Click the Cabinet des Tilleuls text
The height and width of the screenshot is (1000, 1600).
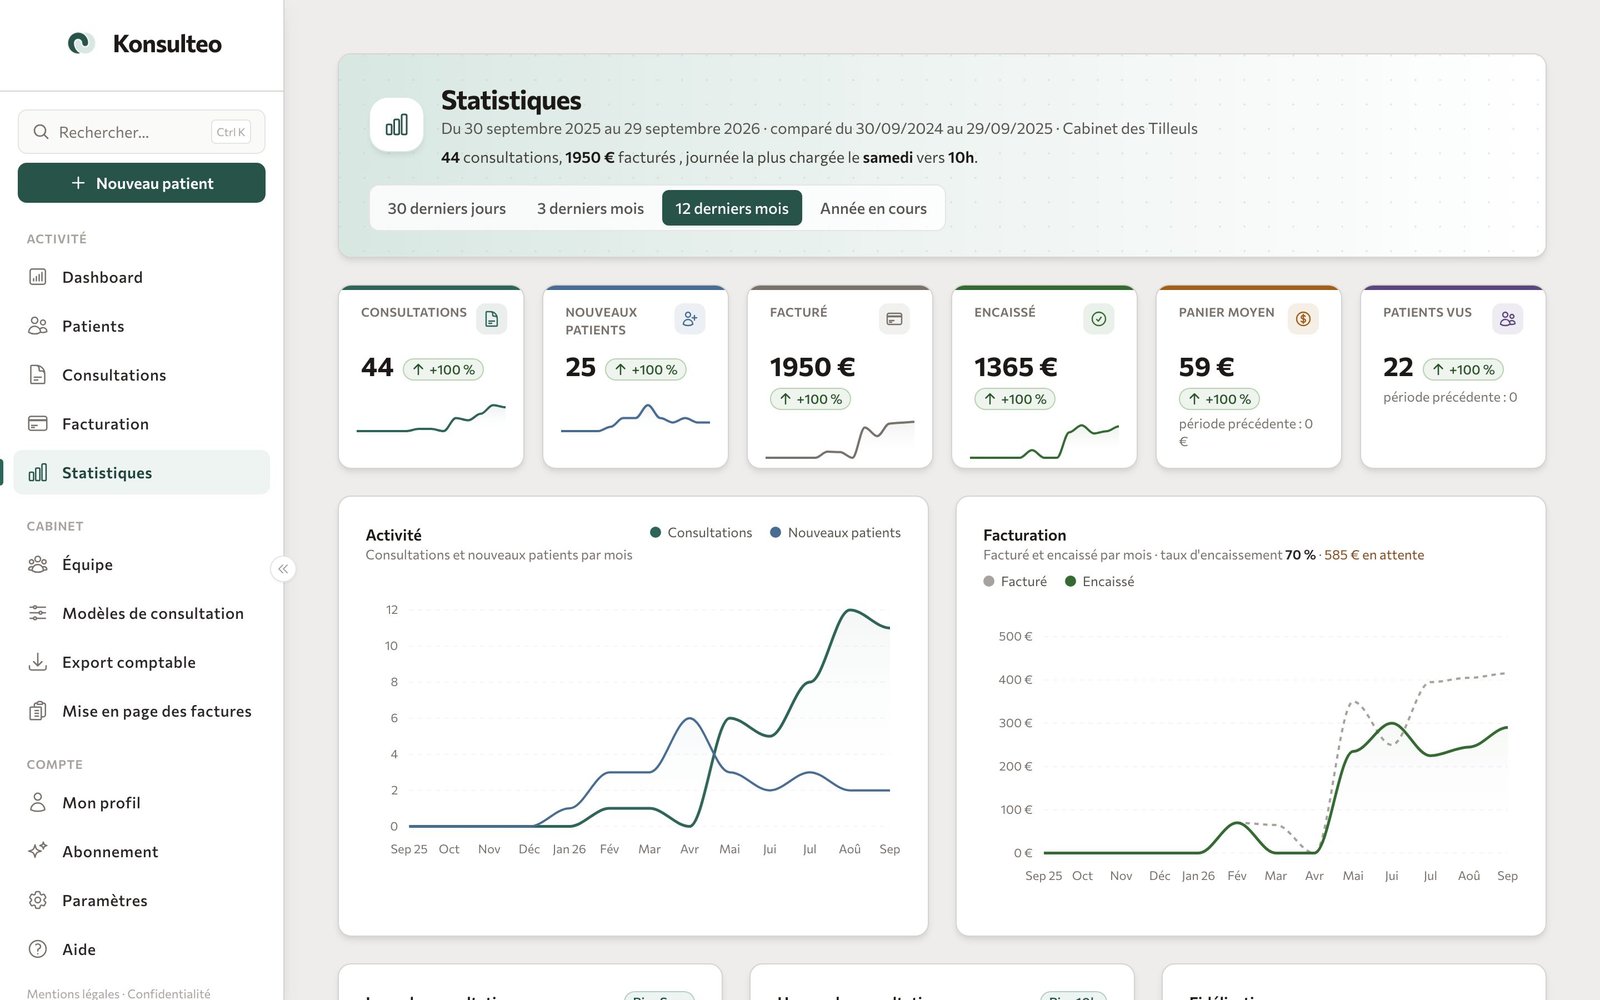[1130, 129]
